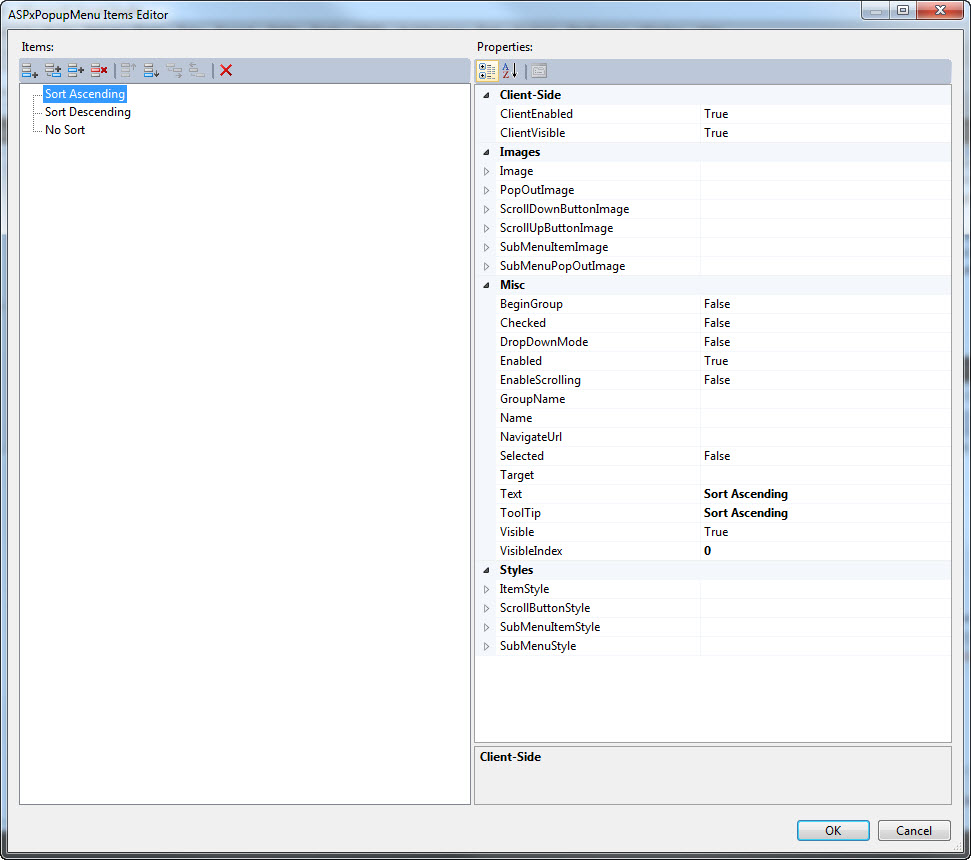Close the Items Editor window
Viewport: 971px width, 860px height.
[940, 10]
